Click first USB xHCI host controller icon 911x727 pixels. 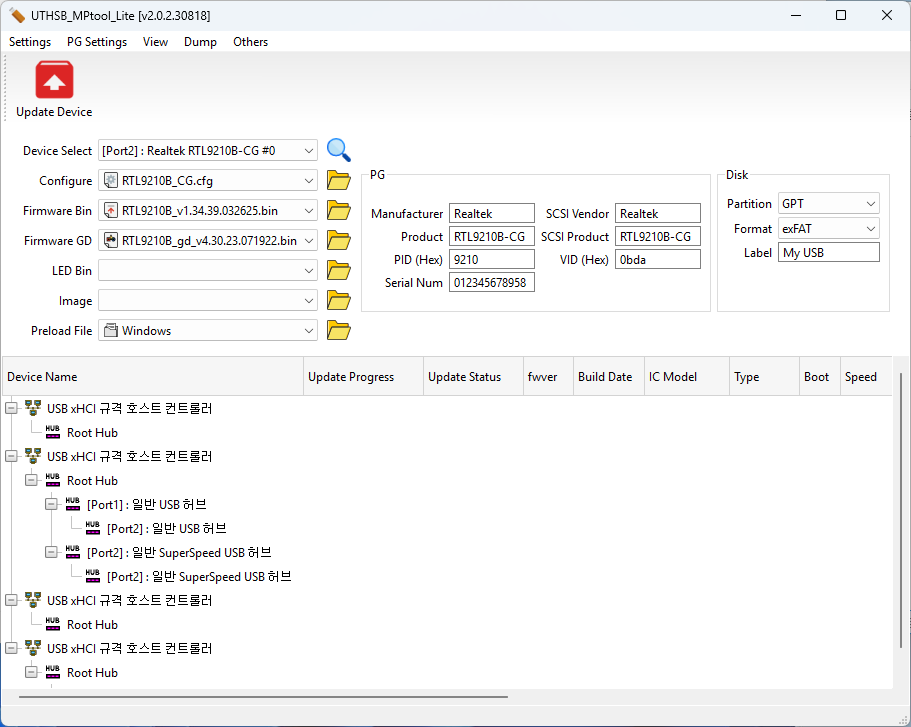pos(33,408)
